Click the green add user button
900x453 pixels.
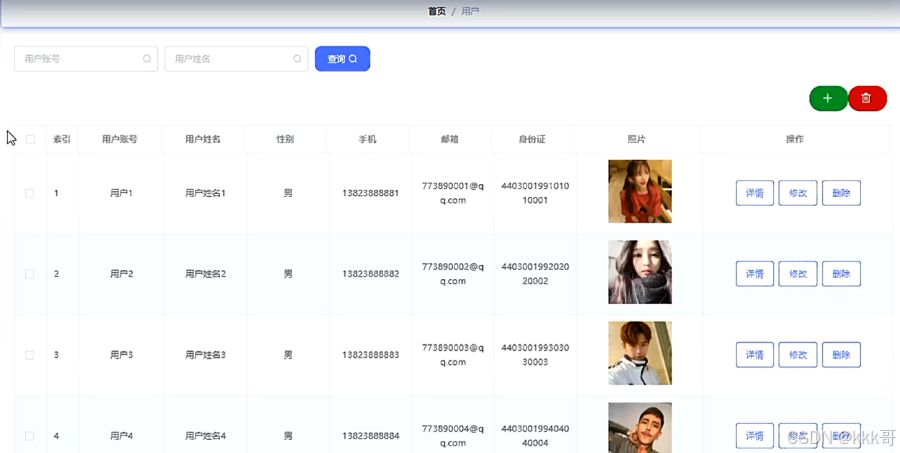tap(828, 98)
